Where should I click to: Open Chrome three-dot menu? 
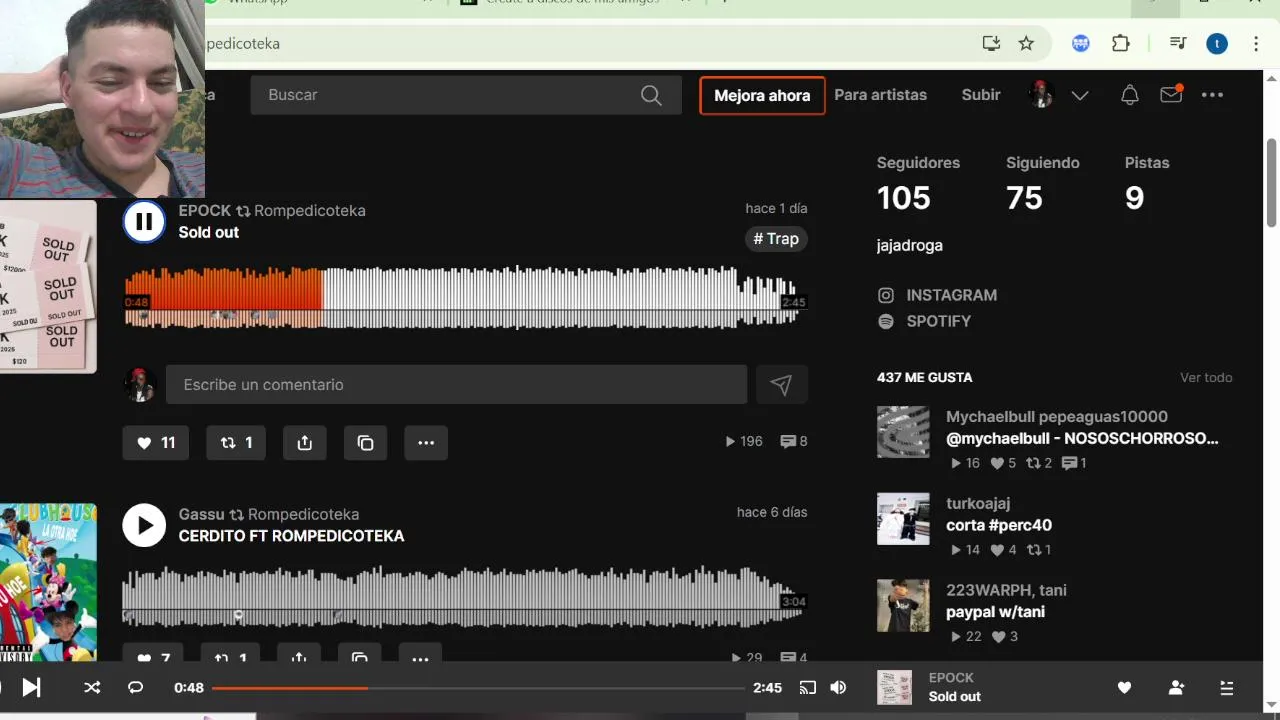tap(1256, 43)
